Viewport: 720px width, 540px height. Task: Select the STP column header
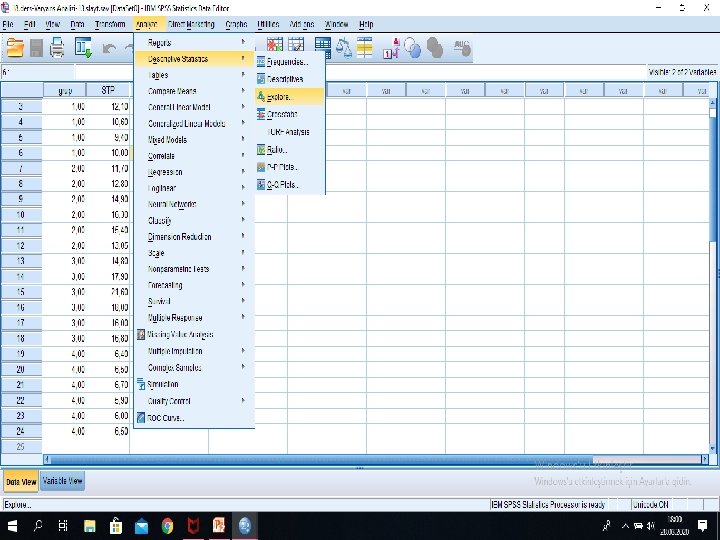108,90
